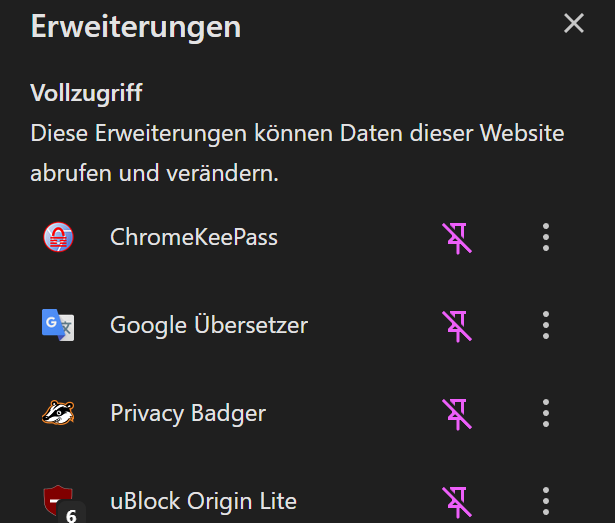Select the ChromeKeePass extension entry
The width and height of the screenshot is (615, 523).
194,237
